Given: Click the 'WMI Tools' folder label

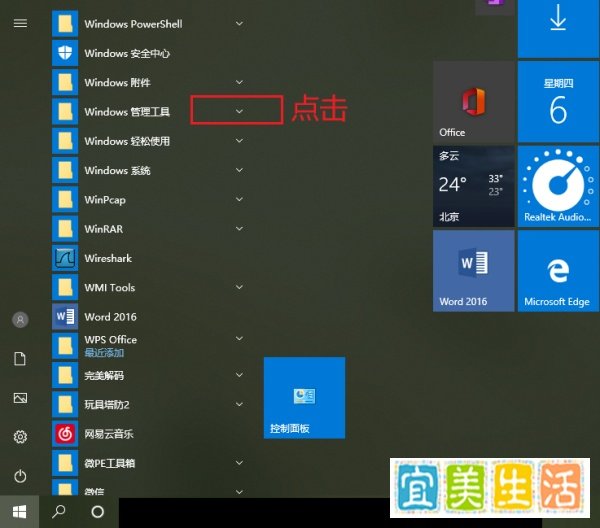Looking at the screenshot, I should [x=110, y=287].
